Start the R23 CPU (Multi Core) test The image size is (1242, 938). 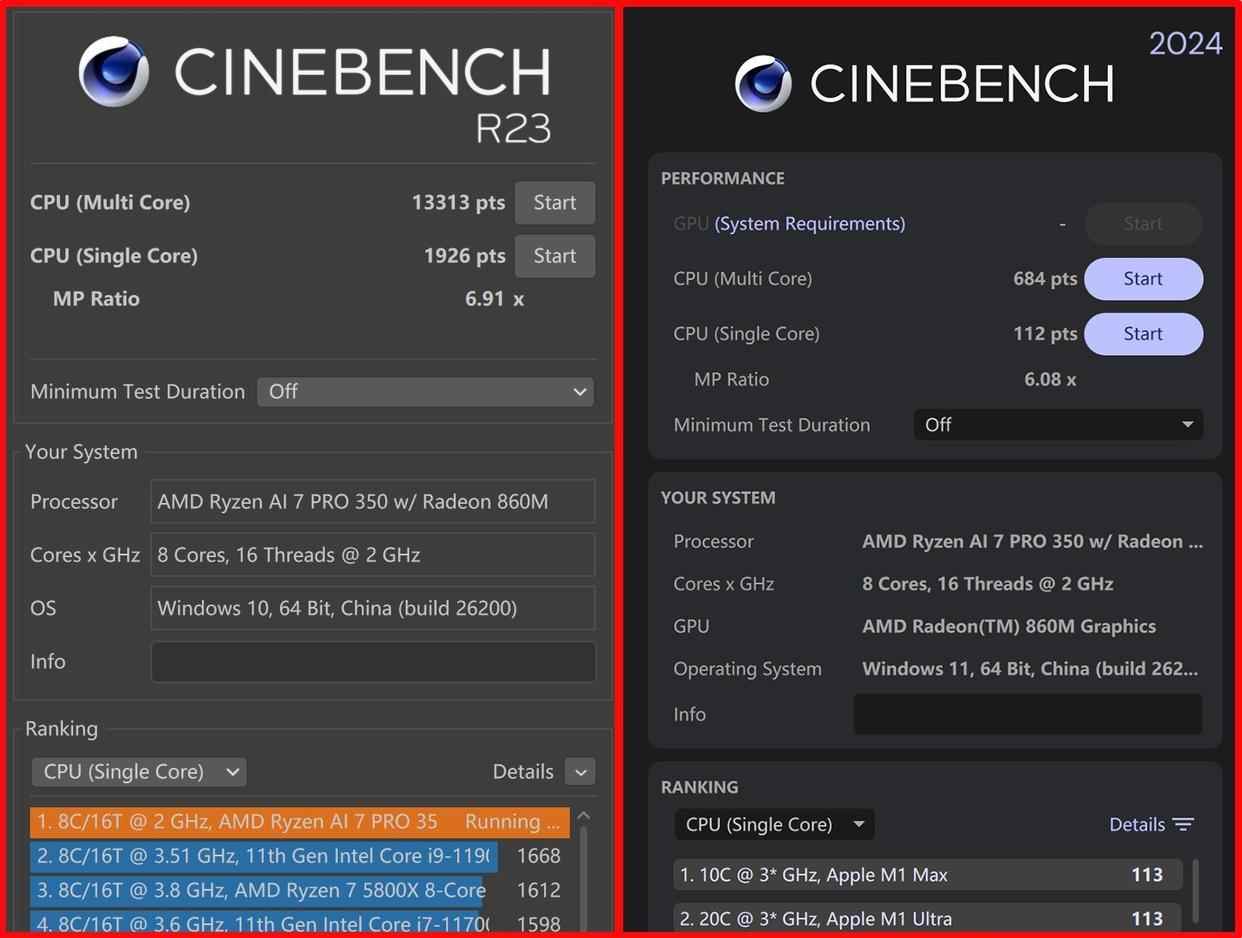coord(555,203)
